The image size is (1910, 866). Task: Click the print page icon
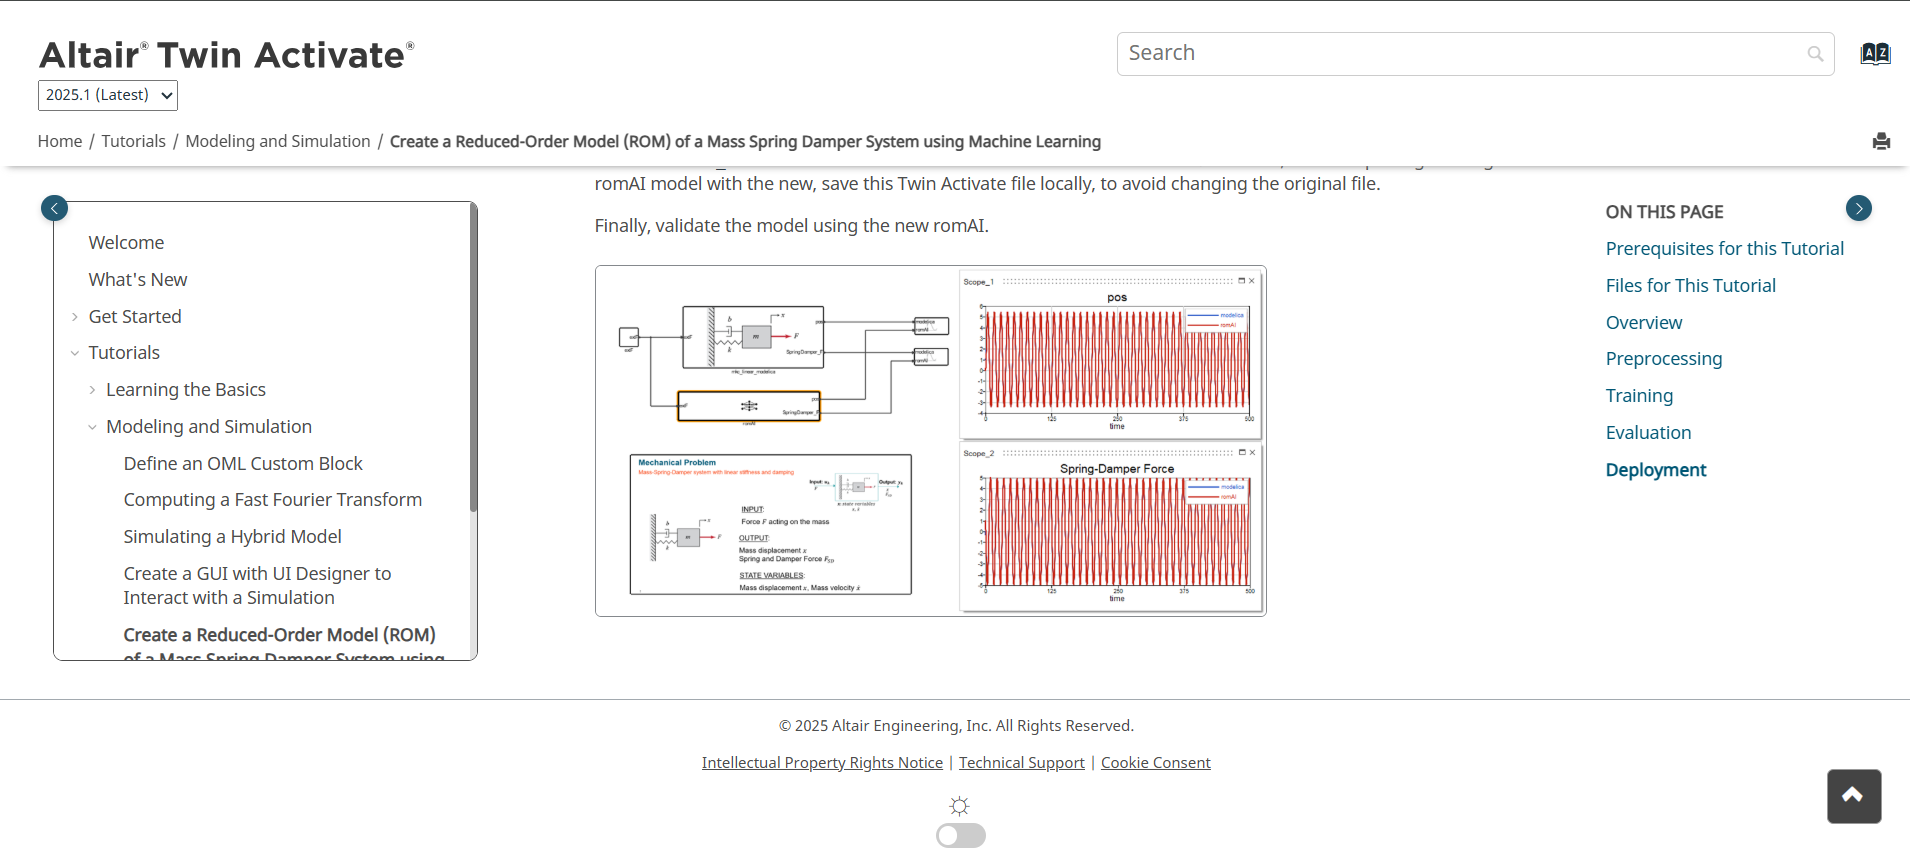1881,141
